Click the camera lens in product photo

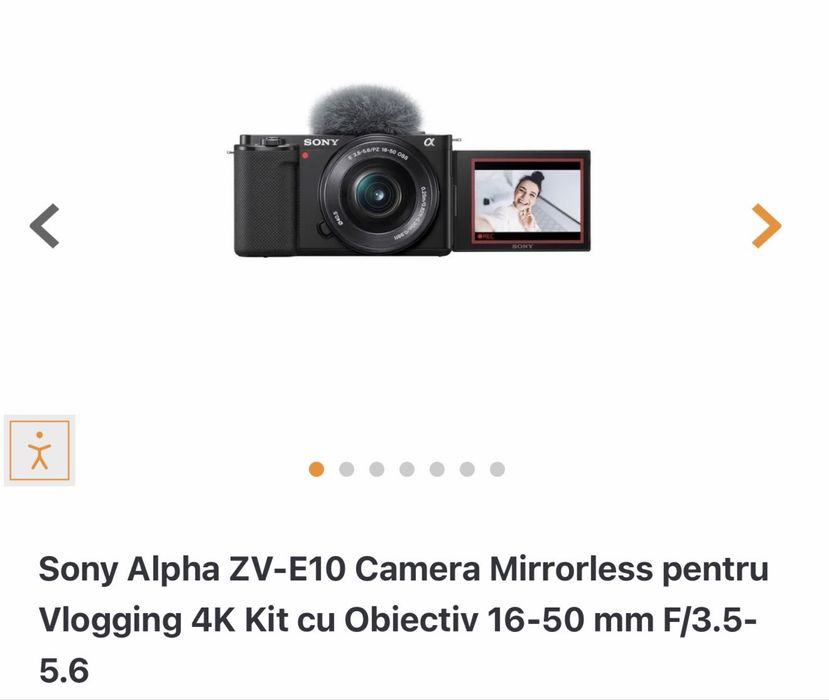pos(378,194)
